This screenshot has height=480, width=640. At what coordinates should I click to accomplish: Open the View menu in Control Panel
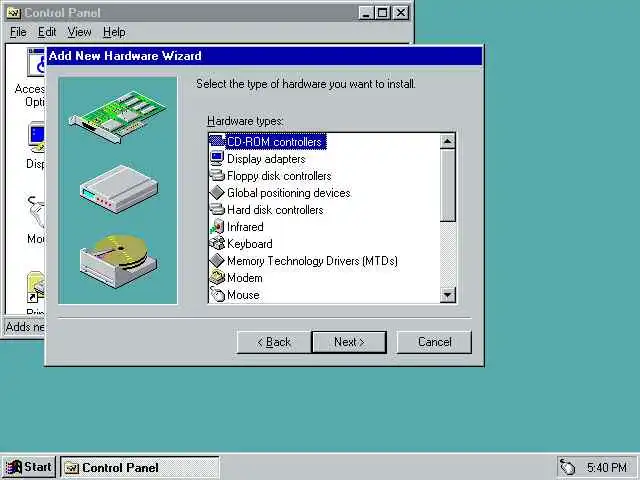coord(79,32)
